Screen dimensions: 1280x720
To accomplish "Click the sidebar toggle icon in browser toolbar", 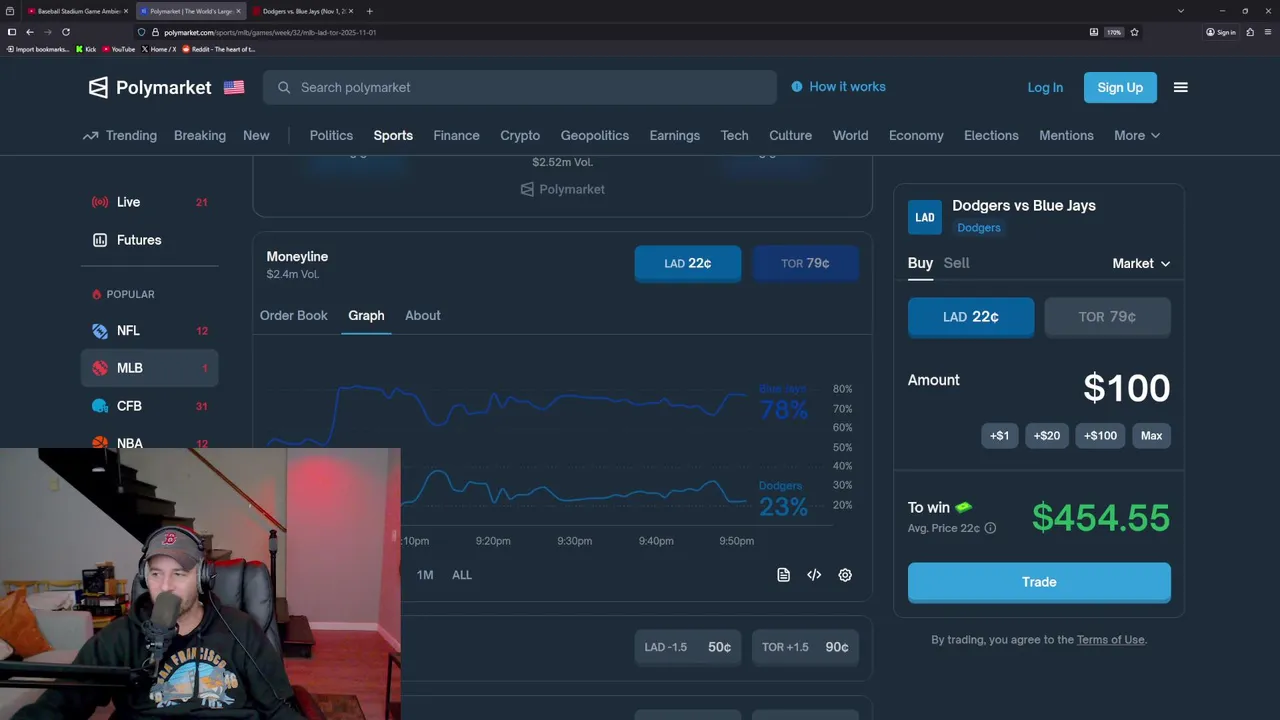I will click(11, 32).
